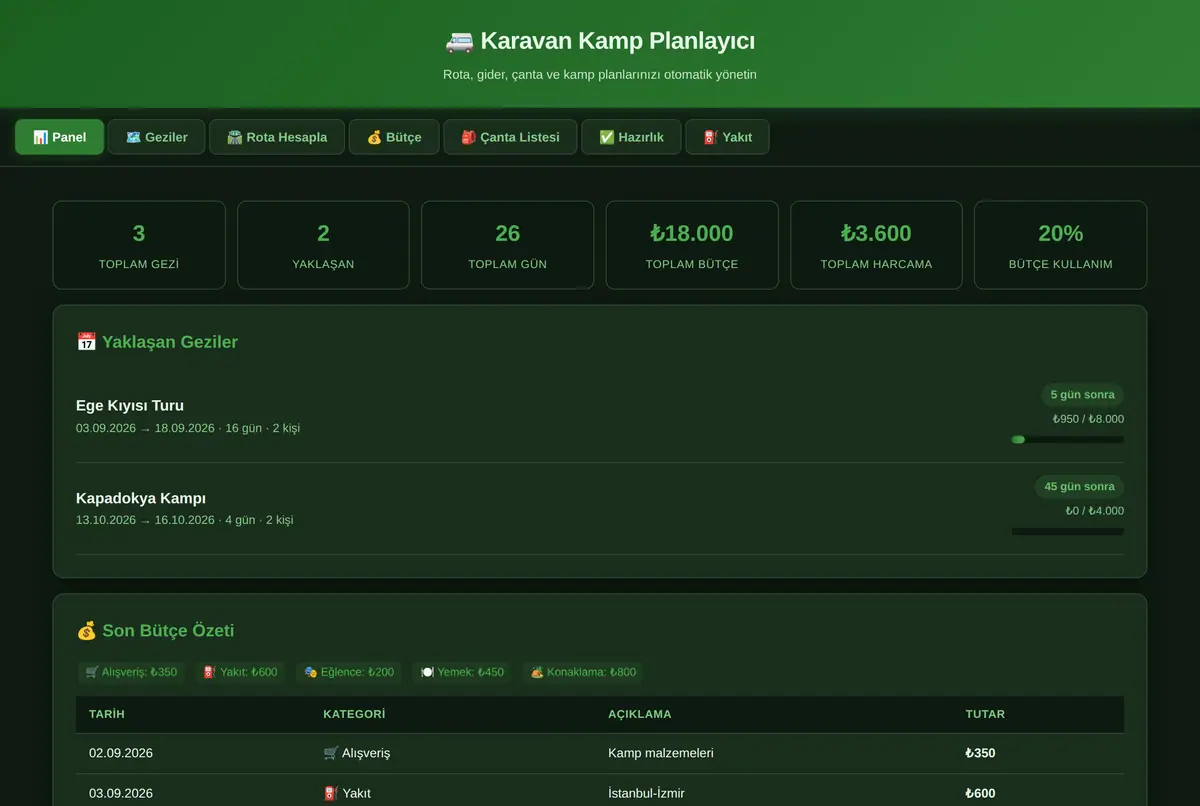Image resolution: width=1200 pixels, height=806 pixels.
Task: Click the header subtitle about Rota, gider, çanta
Action: click(600, 75)
